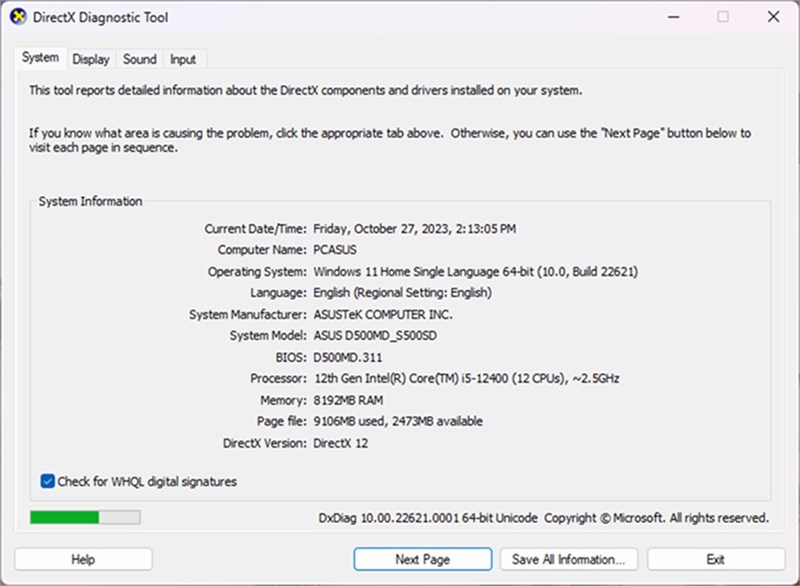This screenshot has height=586, width=800.
Task: Click Save All Information button
Action: [568, 559]
